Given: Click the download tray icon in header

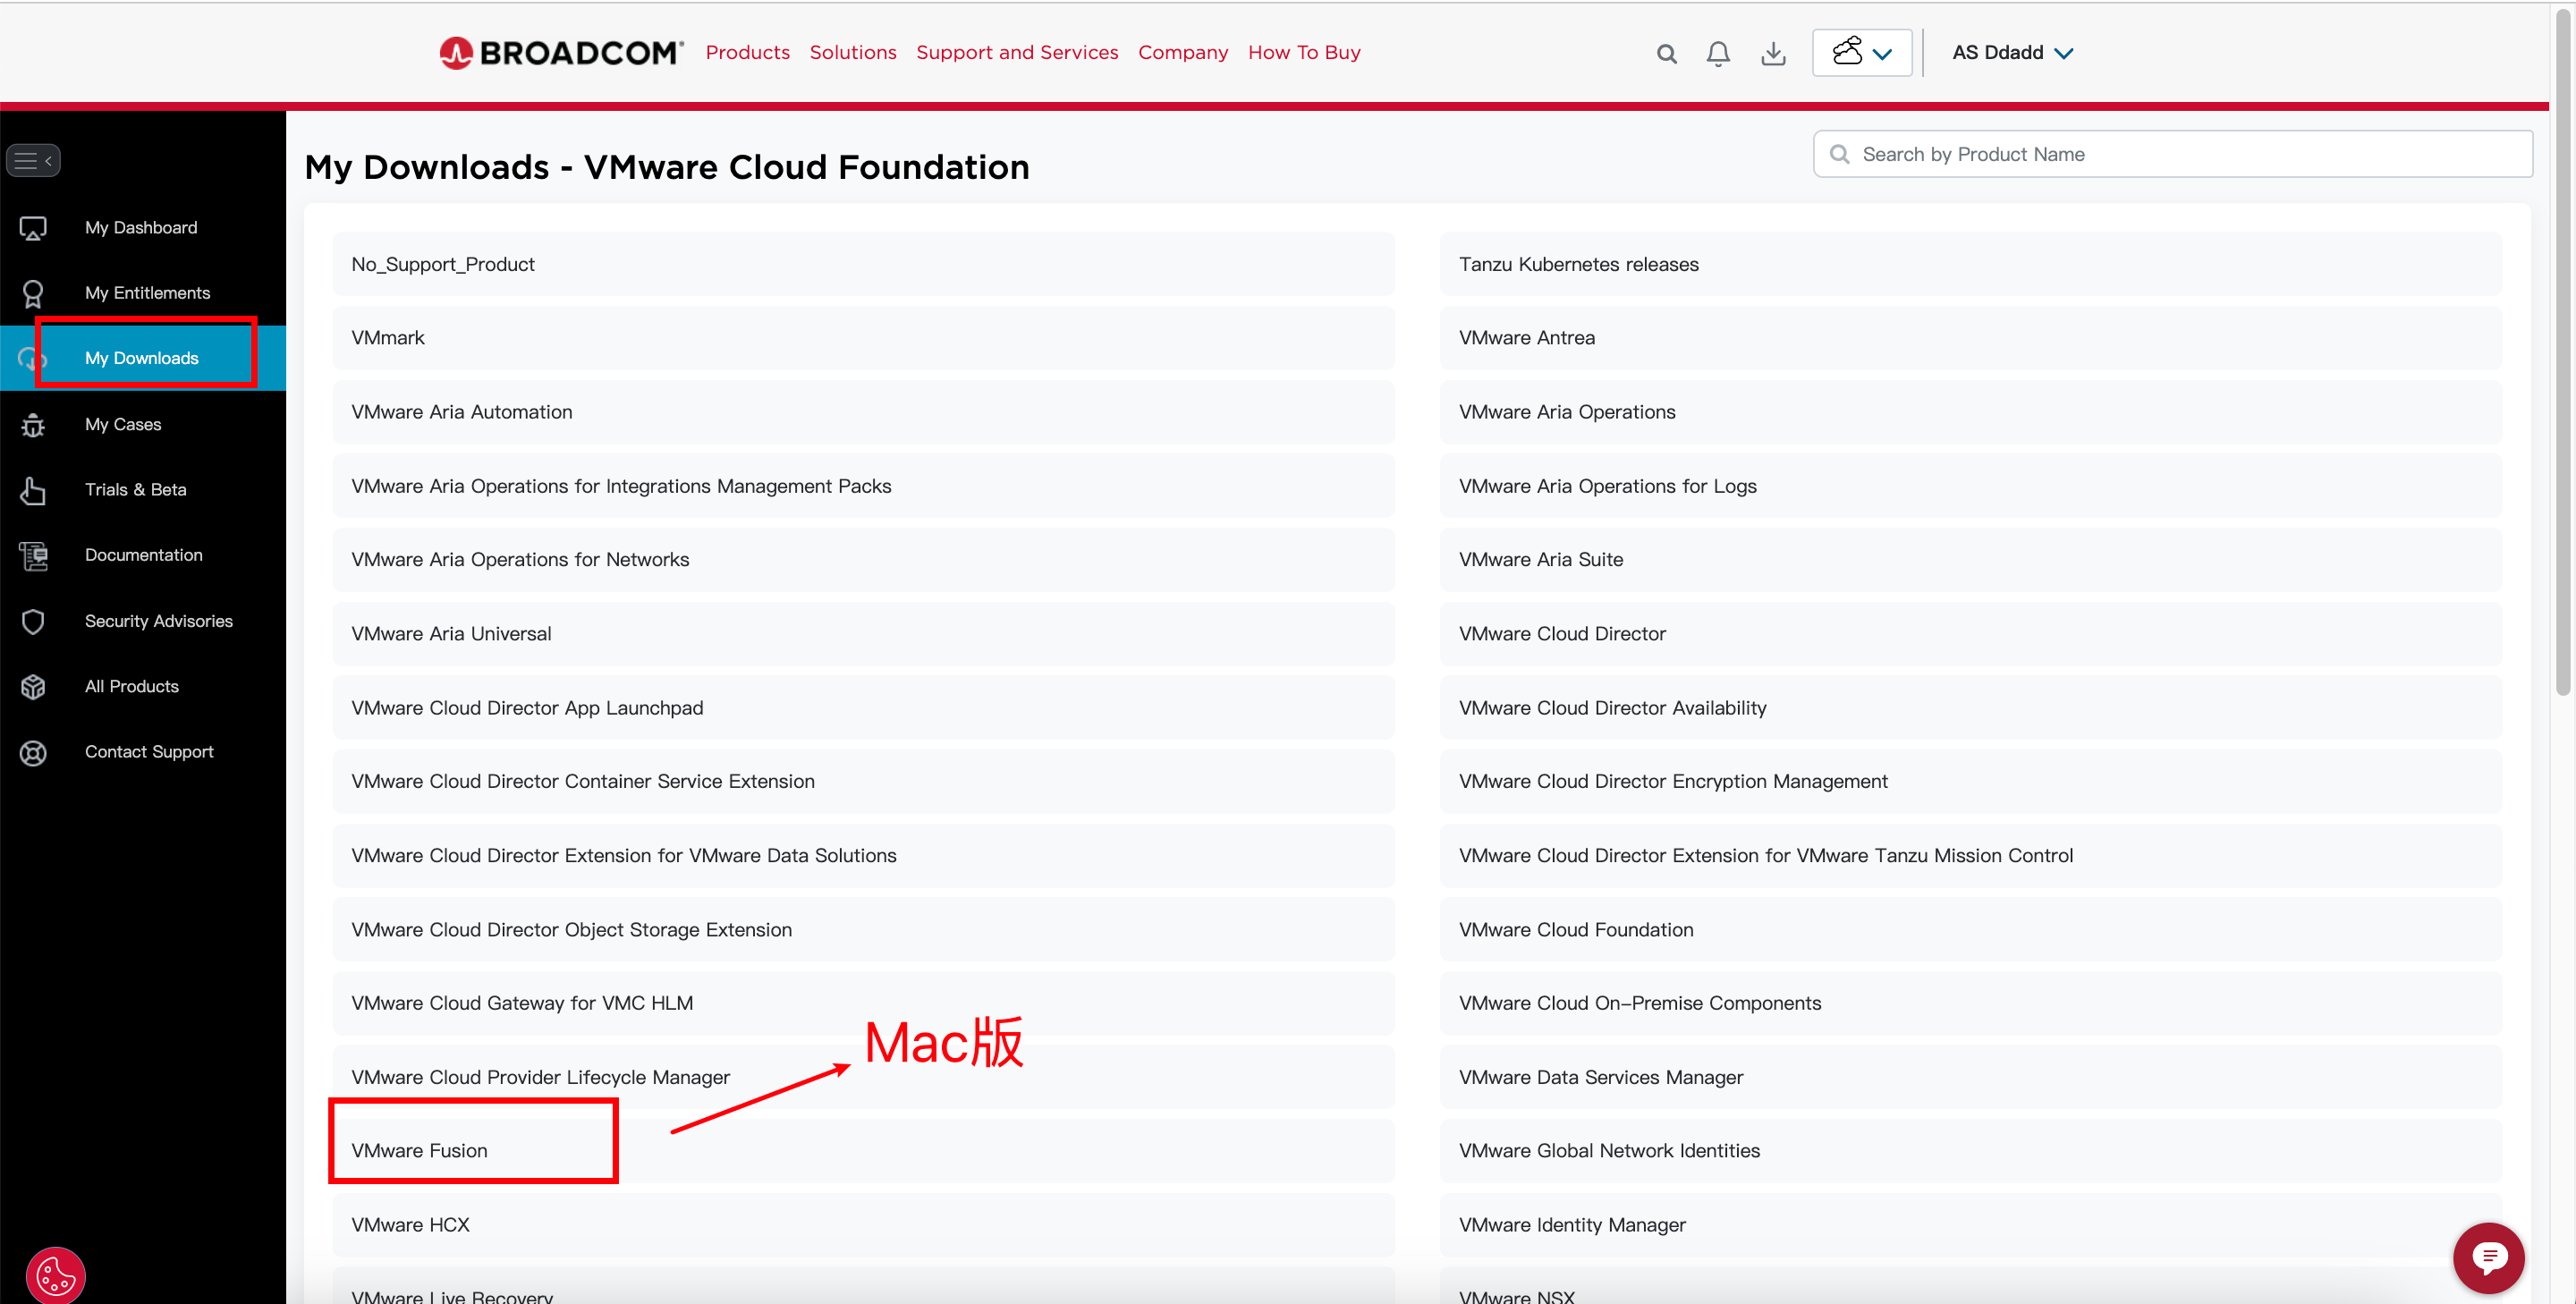Looking at the screenshot, I should (x=1773, y=53).
